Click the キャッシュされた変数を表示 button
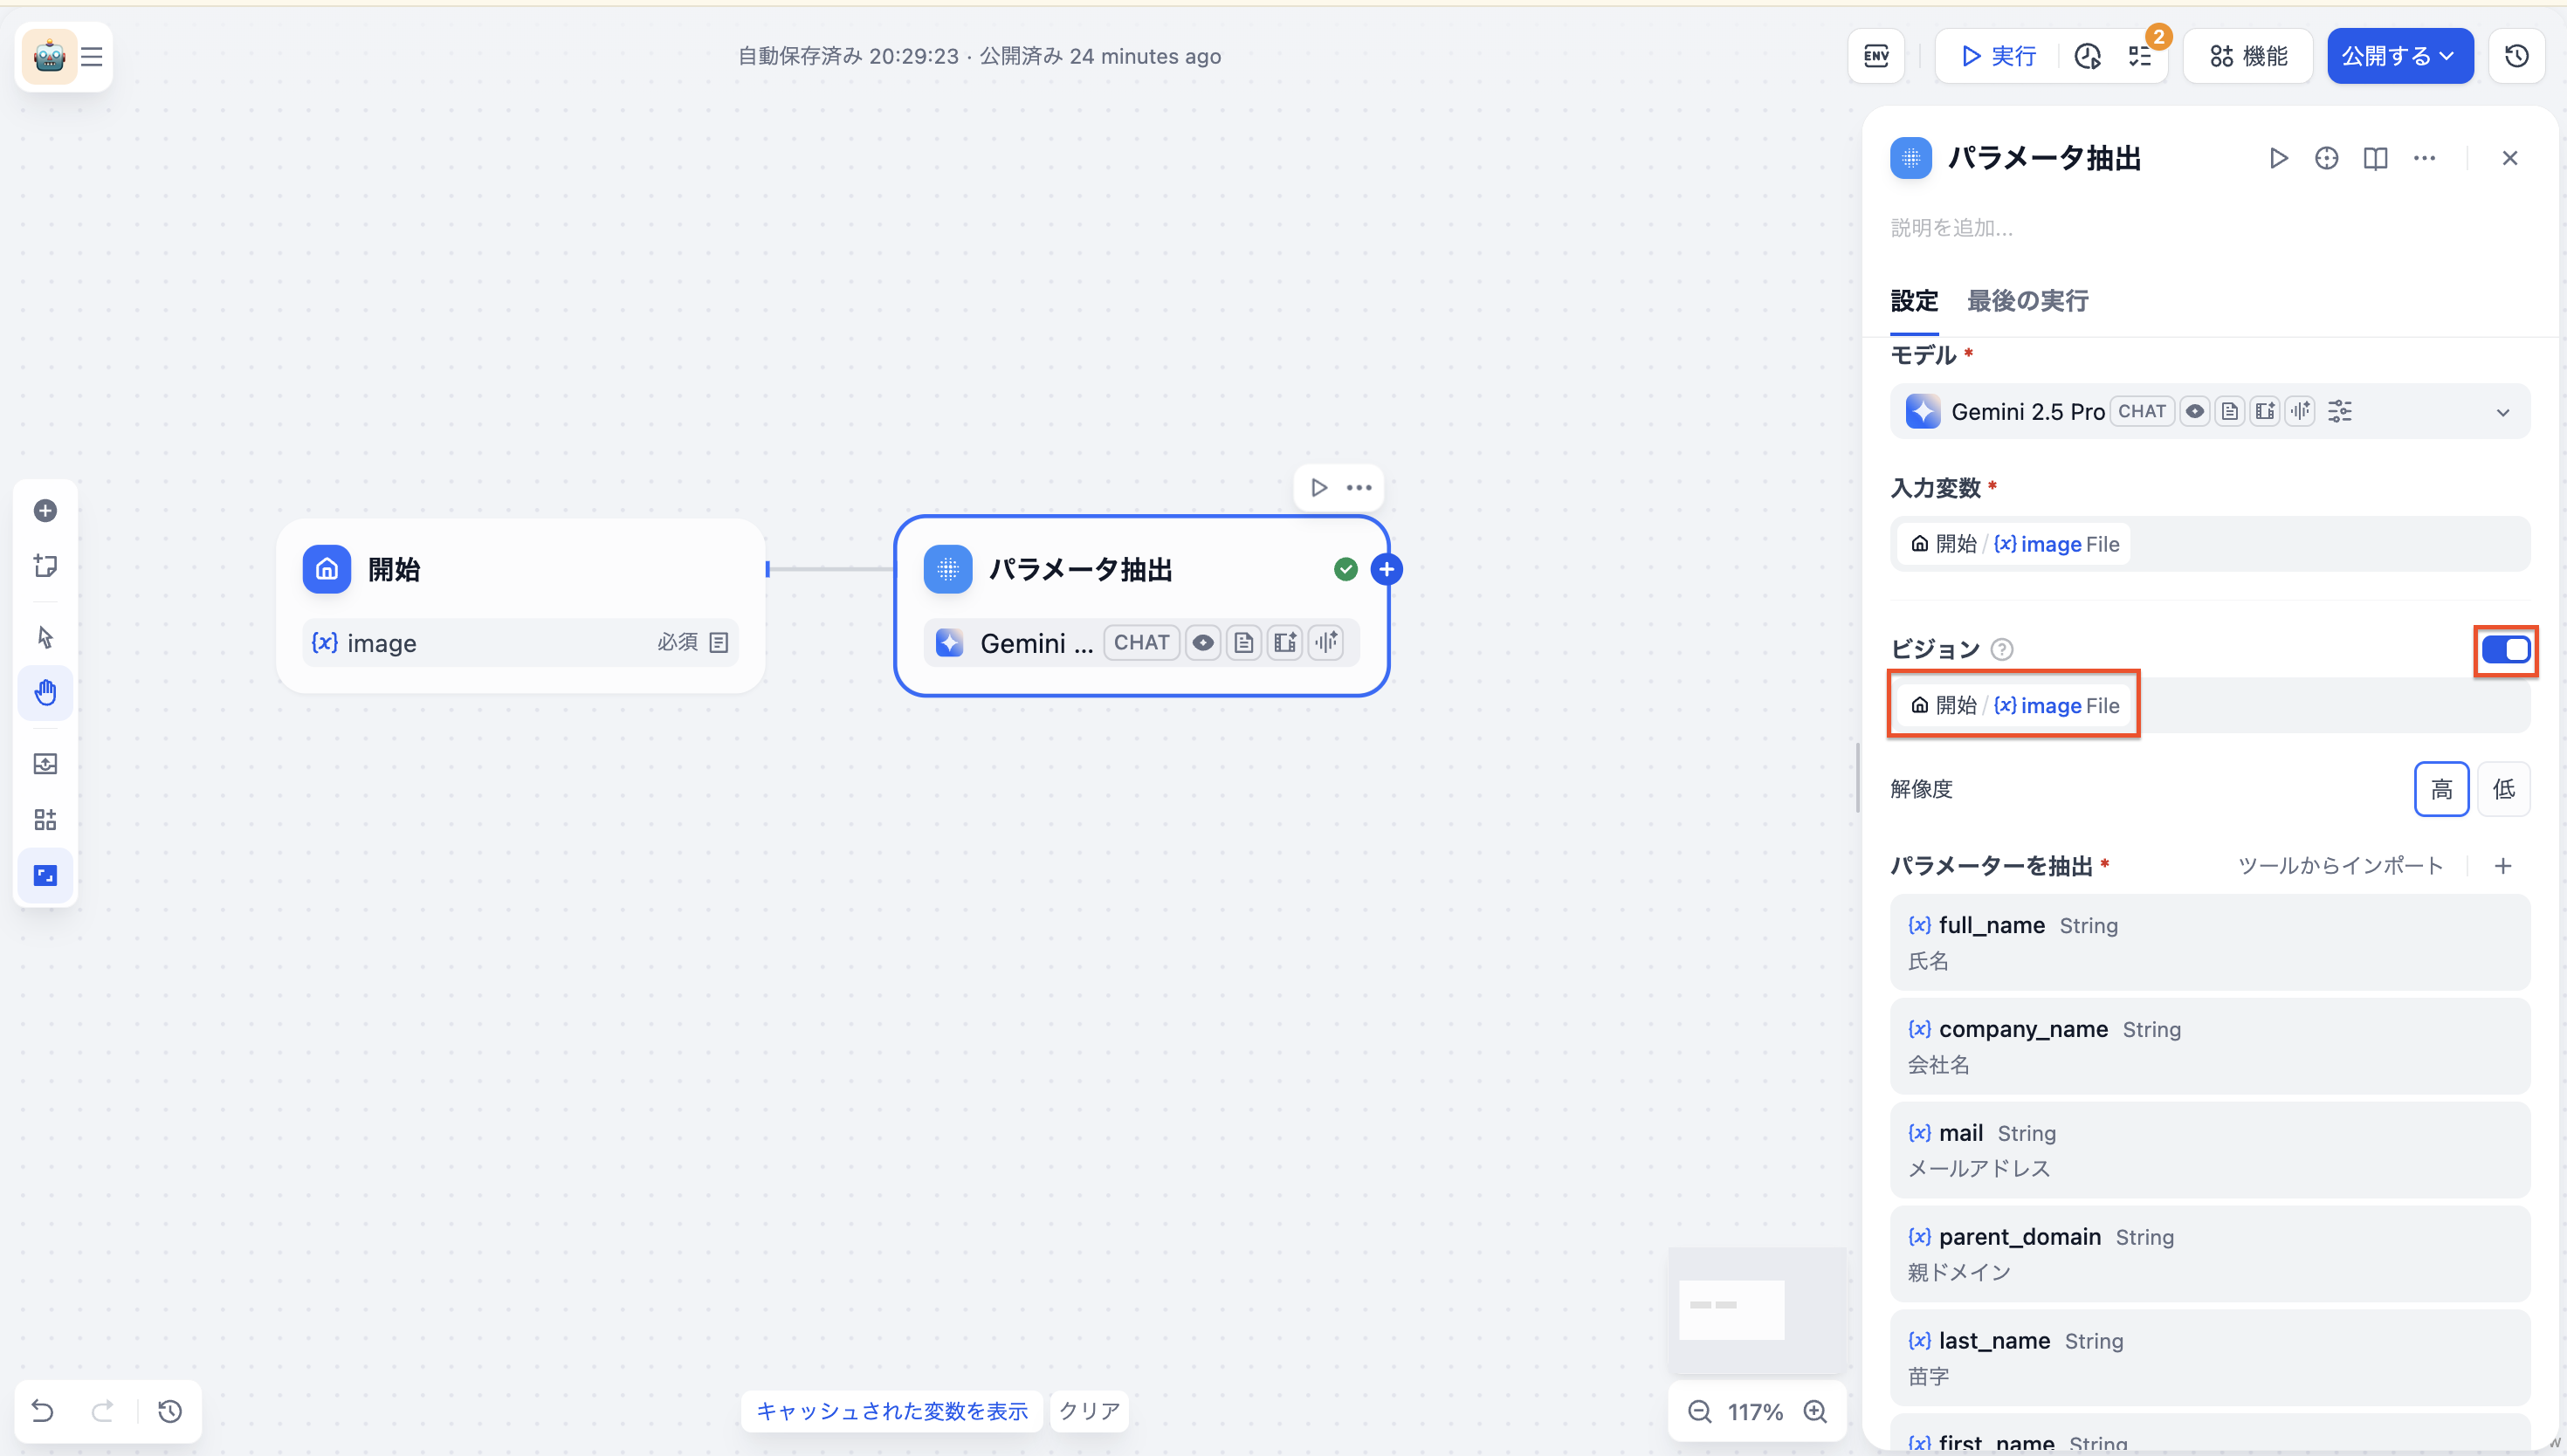Image resolution: width=2567 pixels, height=1456 pixels. pos(891,1411)
